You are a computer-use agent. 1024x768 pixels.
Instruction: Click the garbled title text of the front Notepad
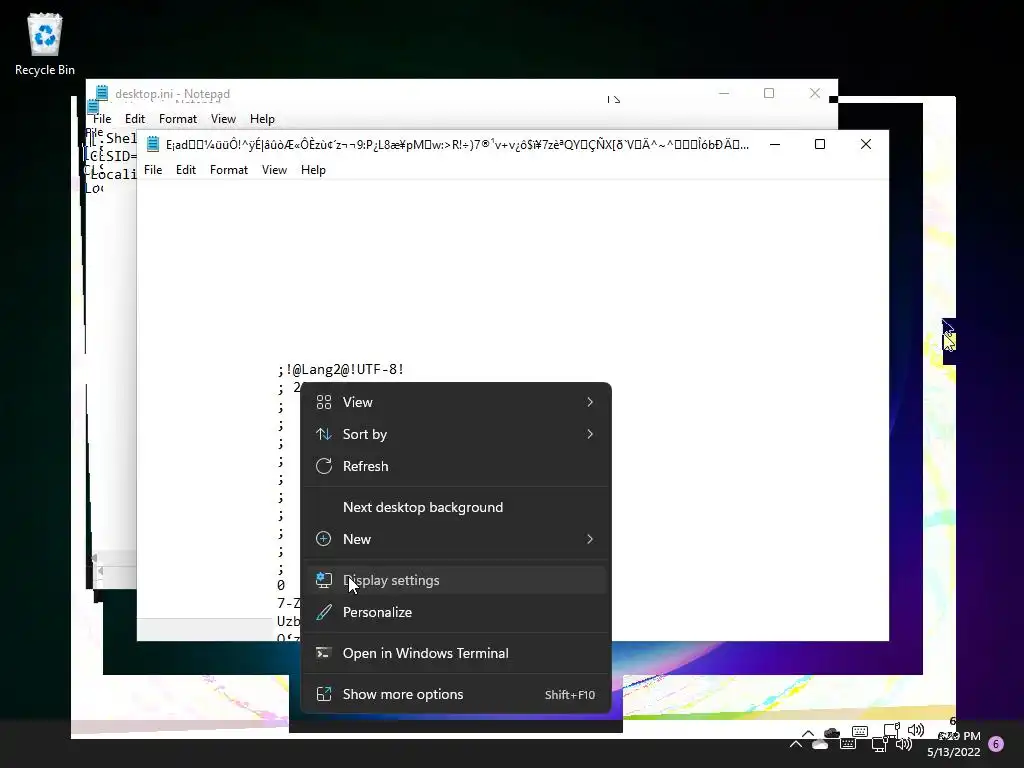click(457, 145)
